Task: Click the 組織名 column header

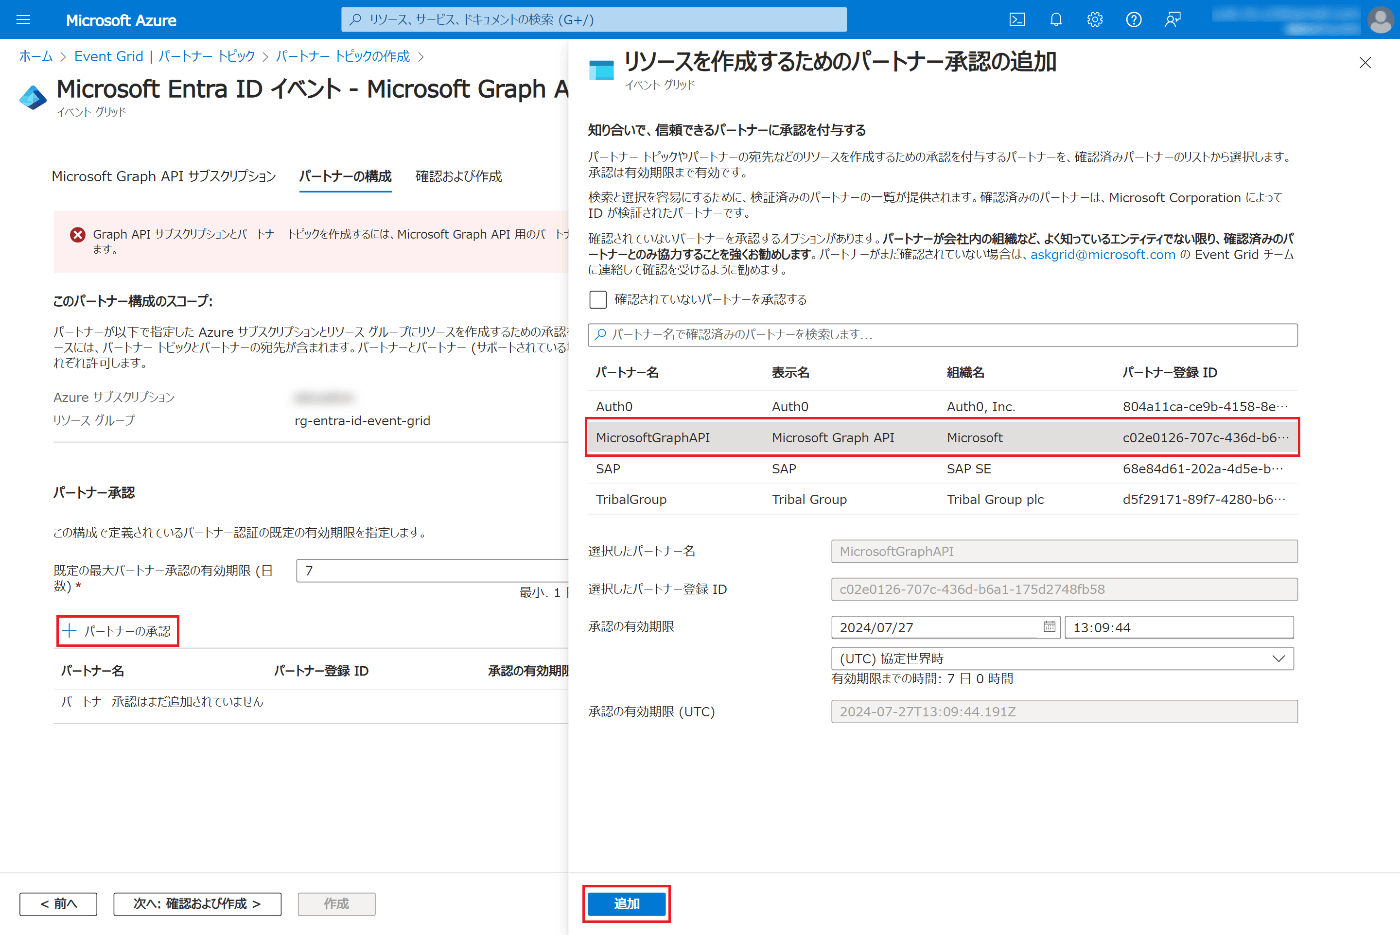Action: coord(965,372)
